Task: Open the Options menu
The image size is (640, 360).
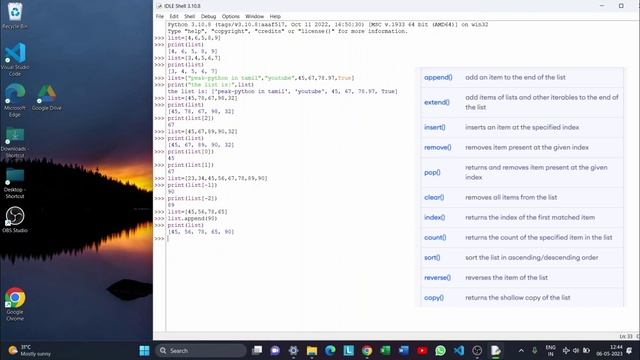Action: pyautogui.click(x=231, y=16)
